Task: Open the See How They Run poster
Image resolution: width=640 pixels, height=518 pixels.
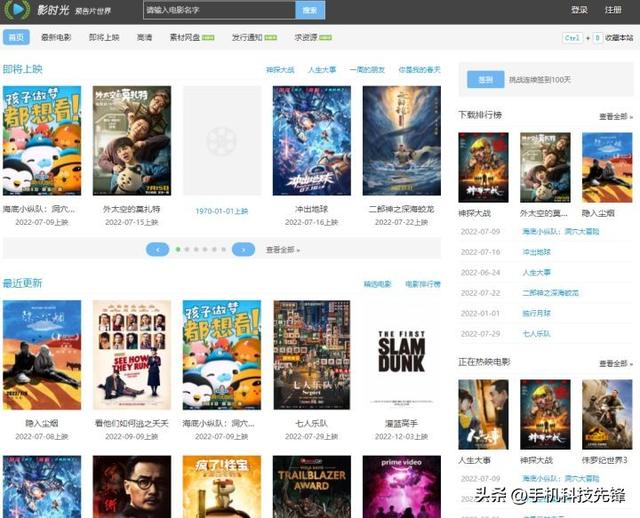Action: pyautogui.click(x=132, y=355)
